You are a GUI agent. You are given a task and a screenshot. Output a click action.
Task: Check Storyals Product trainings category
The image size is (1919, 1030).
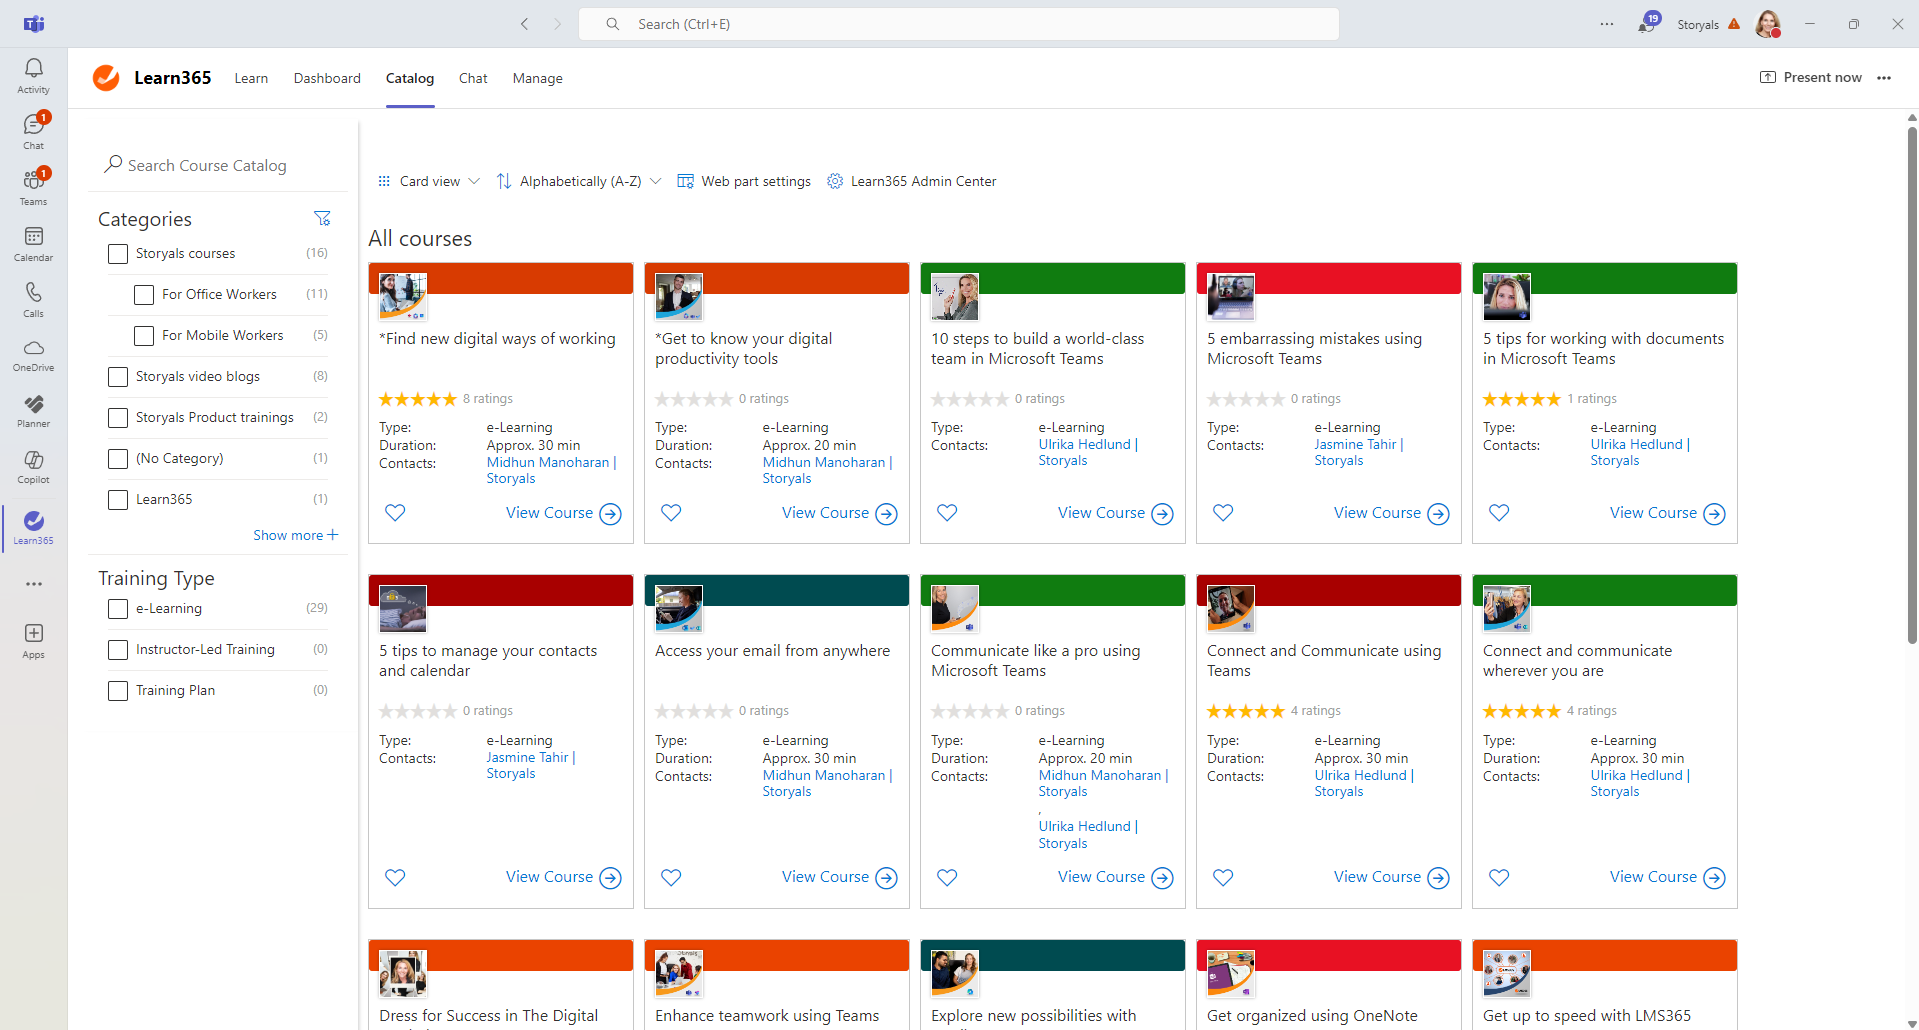coord(118,418)
